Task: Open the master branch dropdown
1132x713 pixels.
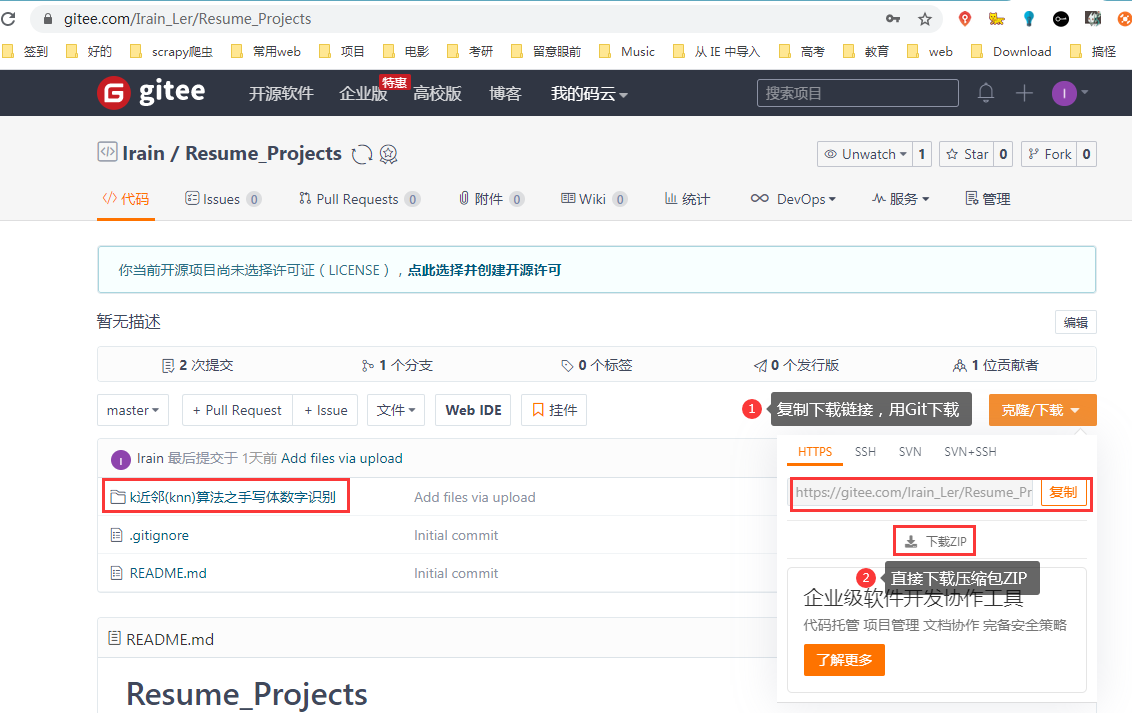Action: point(133,410)
